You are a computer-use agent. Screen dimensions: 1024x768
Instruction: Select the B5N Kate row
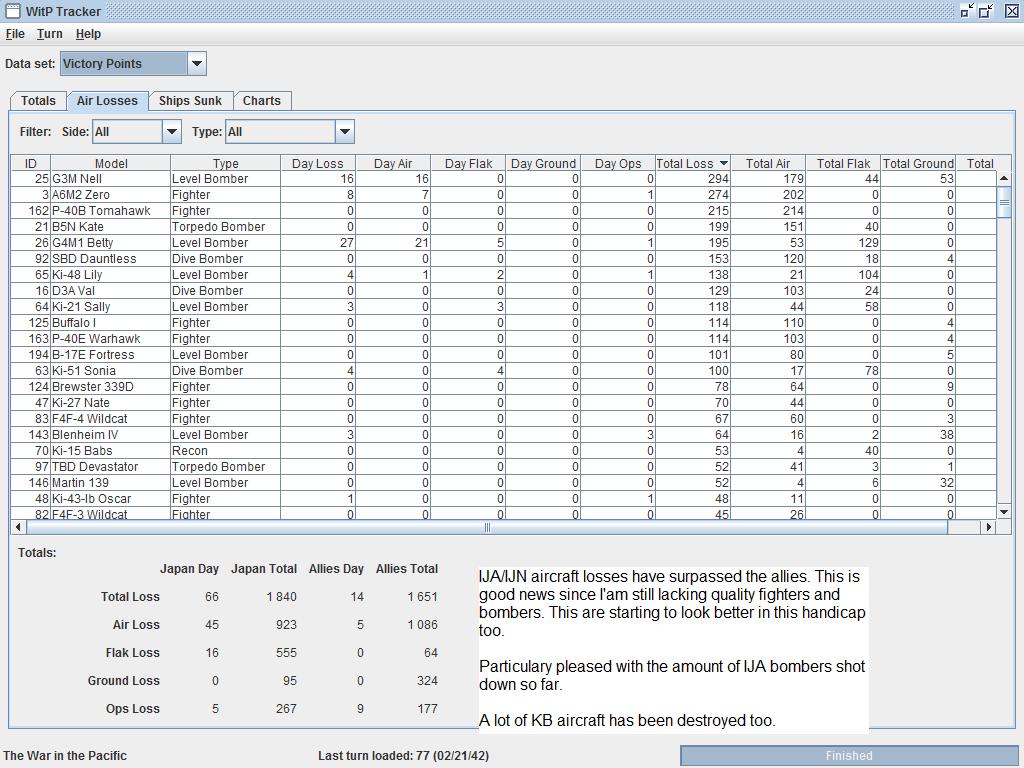504,227
